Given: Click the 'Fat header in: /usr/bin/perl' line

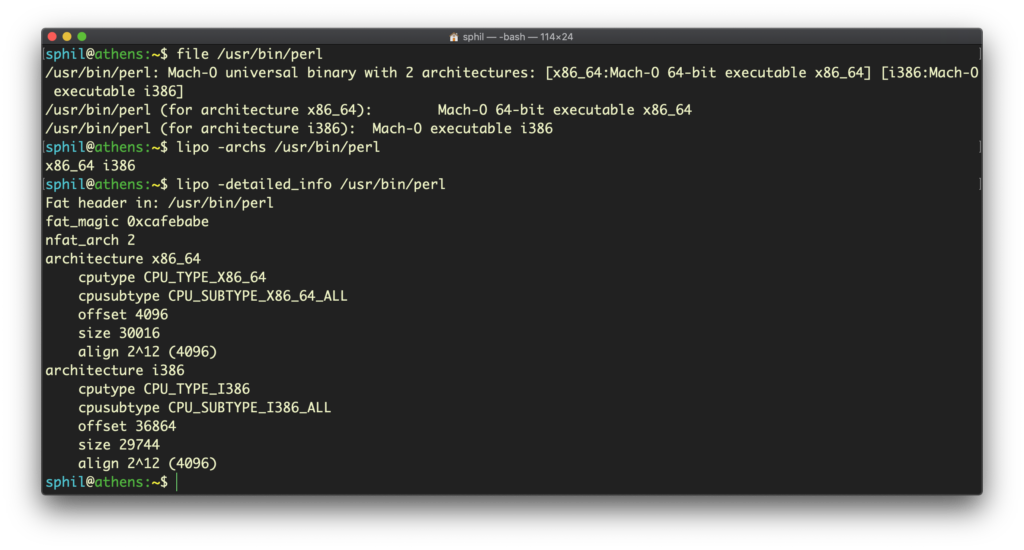Looking at the screenshot, I should point(159,203).
